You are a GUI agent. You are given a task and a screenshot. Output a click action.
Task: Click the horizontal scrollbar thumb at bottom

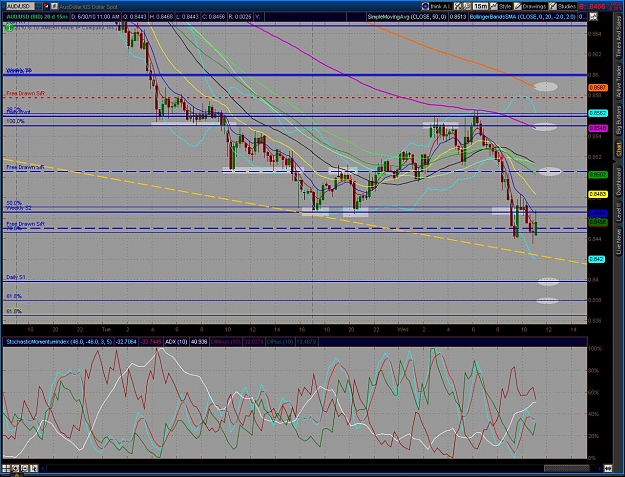coord(566,468)
